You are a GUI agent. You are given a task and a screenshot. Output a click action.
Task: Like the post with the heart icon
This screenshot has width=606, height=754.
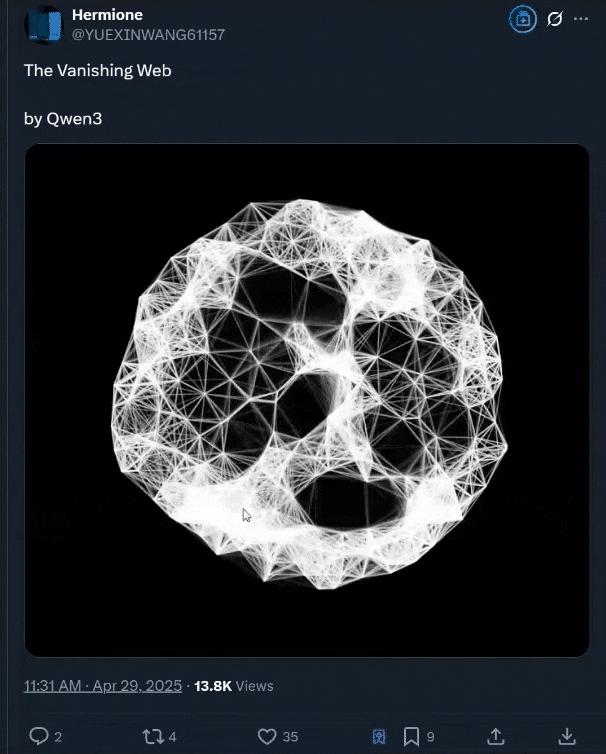pyautogui.click(x=267, y=736)
